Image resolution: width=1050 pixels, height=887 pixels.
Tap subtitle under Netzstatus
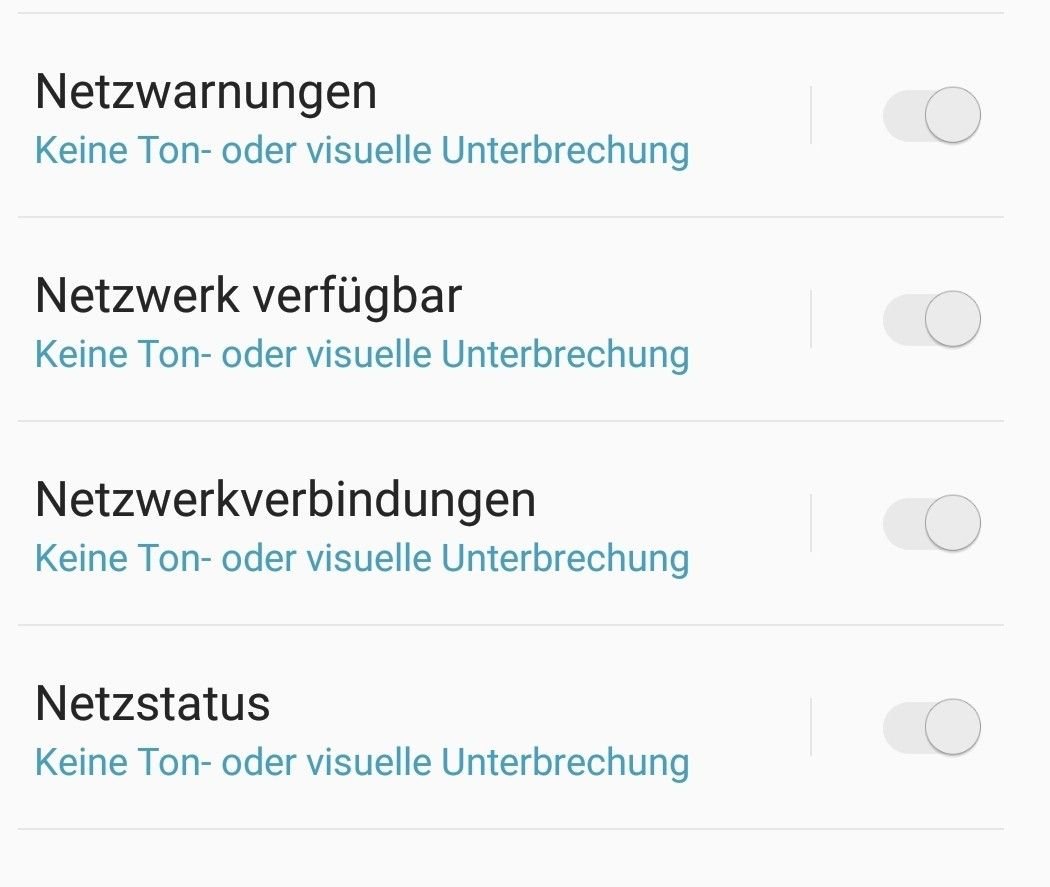pyautogui.click(x=362, y=763)
